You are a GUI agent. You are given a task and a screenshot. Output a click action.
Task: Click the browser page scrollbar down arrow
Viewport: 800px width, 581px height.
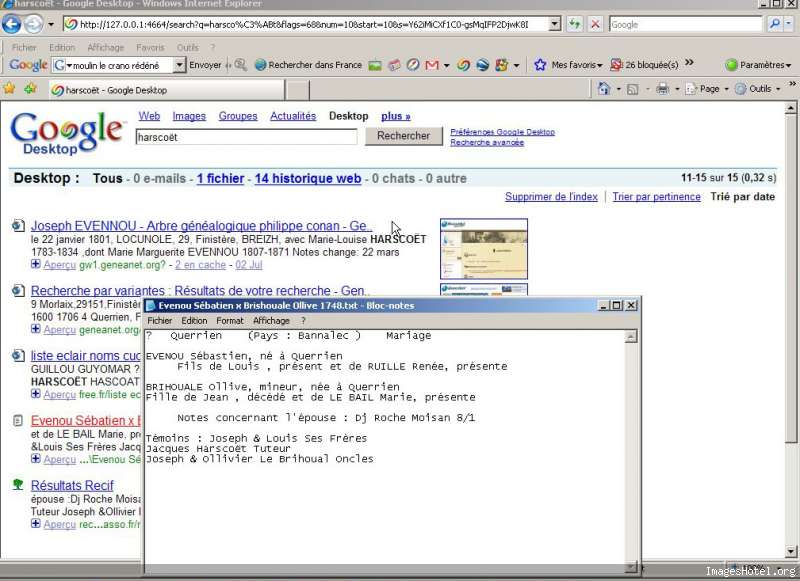click(x=790, y=551)
